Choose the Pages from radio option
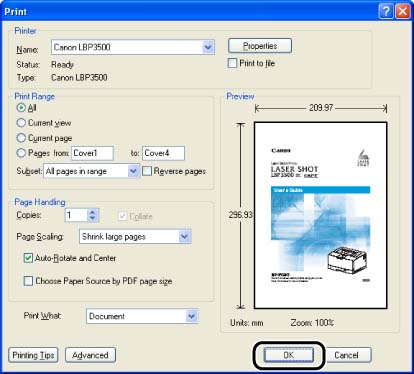The height and width of the screenshot is (374, 414). point(21,153)
